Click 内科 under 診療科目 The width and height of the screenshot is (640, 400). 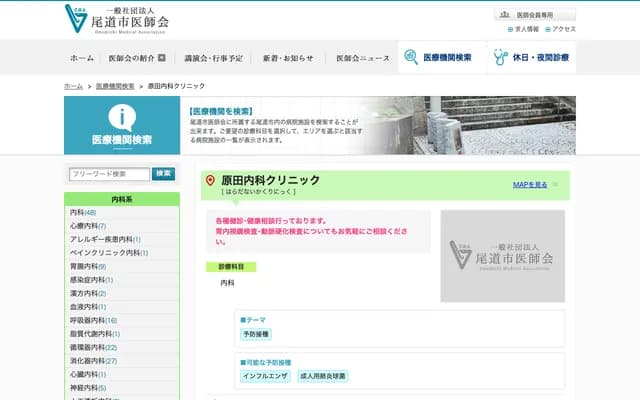click(227, 283)
